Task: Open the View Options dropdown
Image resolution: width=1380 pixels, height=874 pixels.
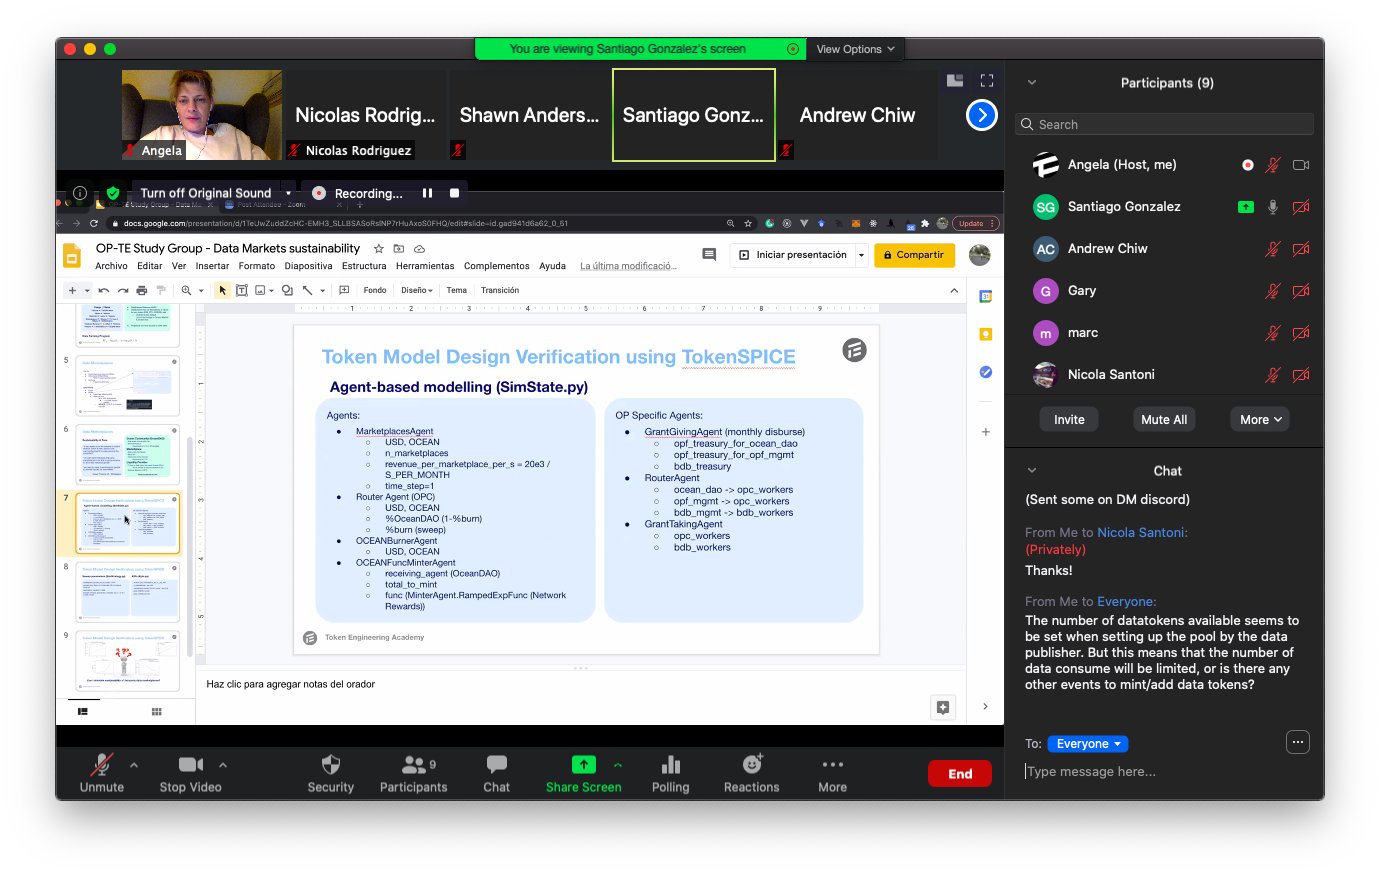Action: (x=855, y=49)
